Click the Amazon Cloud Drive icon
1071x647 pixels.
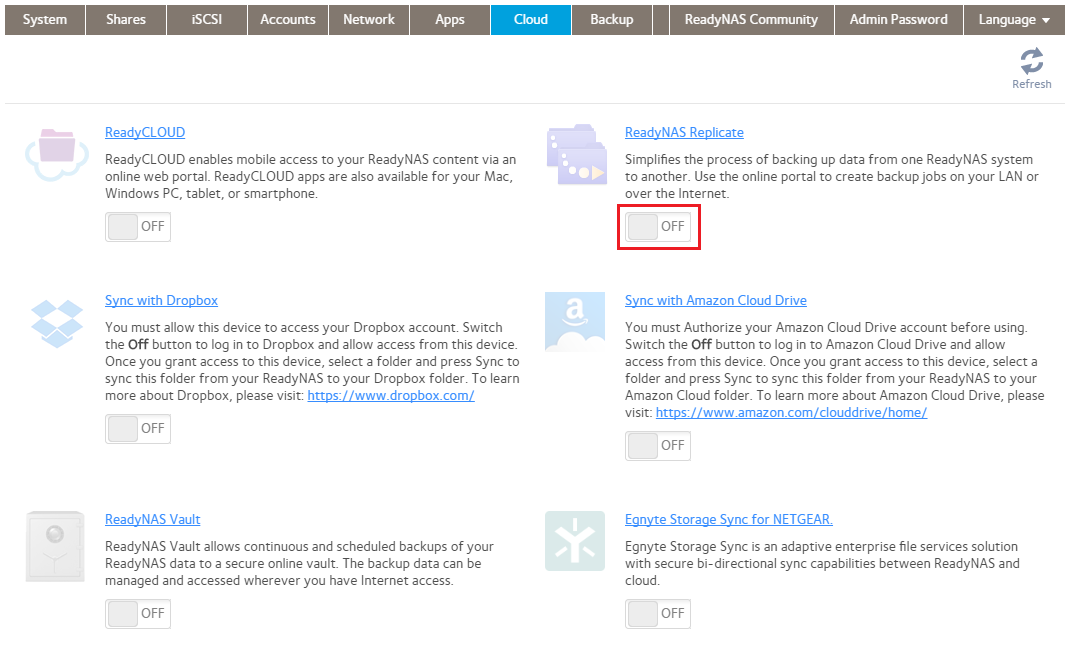tap(575, 322)
